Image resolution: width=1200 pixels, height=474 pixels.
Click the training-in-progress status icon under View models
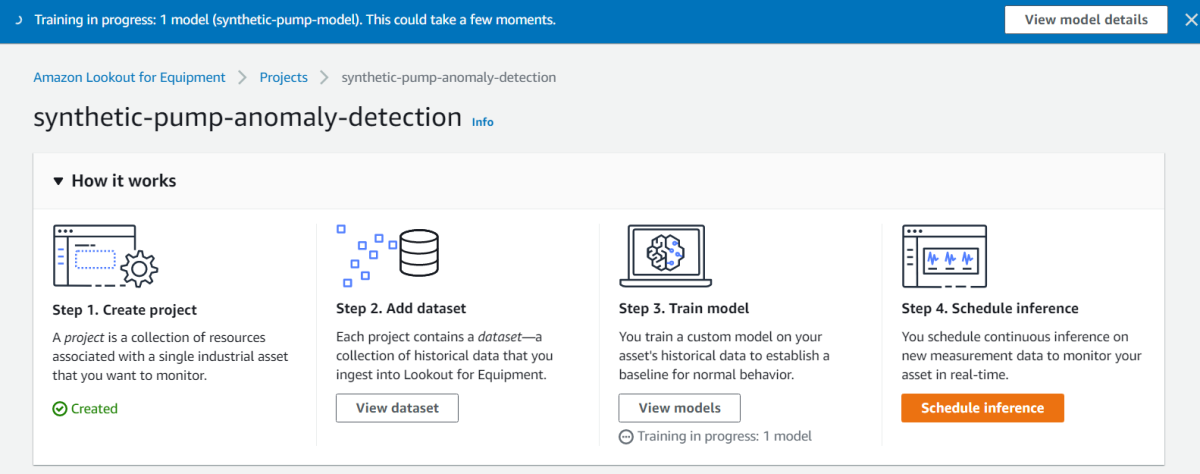click(626, 436)
